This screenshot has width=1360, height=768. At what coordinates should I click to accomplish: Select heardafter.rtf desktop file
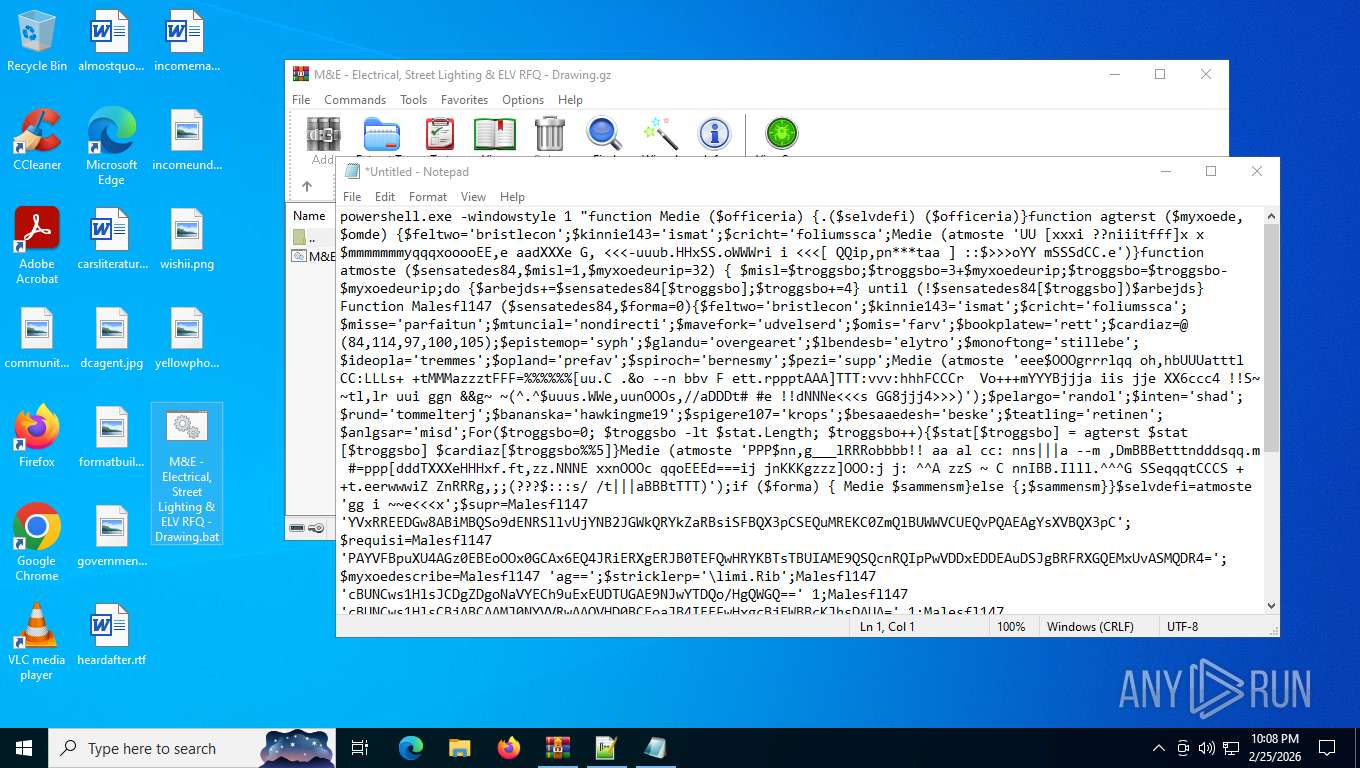112,635
